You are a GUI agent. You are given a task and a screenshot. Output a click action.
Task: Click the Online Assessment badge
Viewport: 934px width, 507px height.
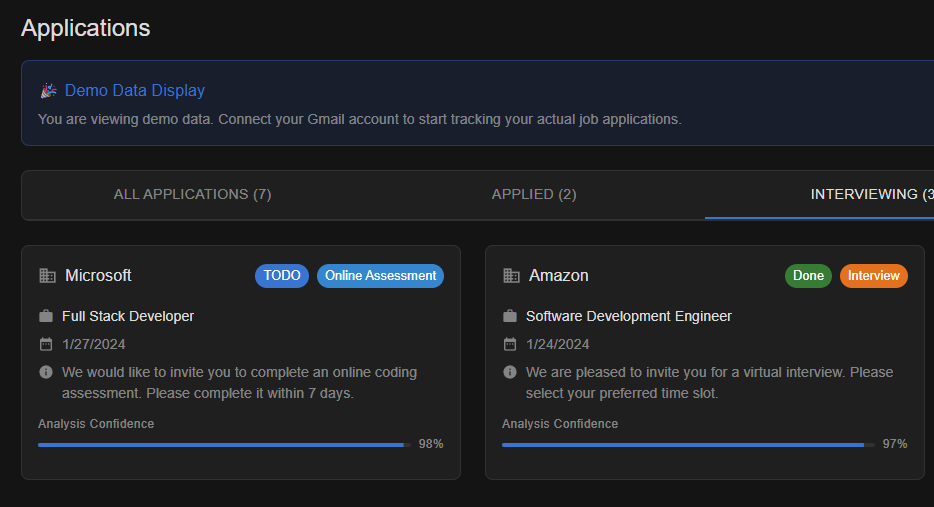coord(380,276)
